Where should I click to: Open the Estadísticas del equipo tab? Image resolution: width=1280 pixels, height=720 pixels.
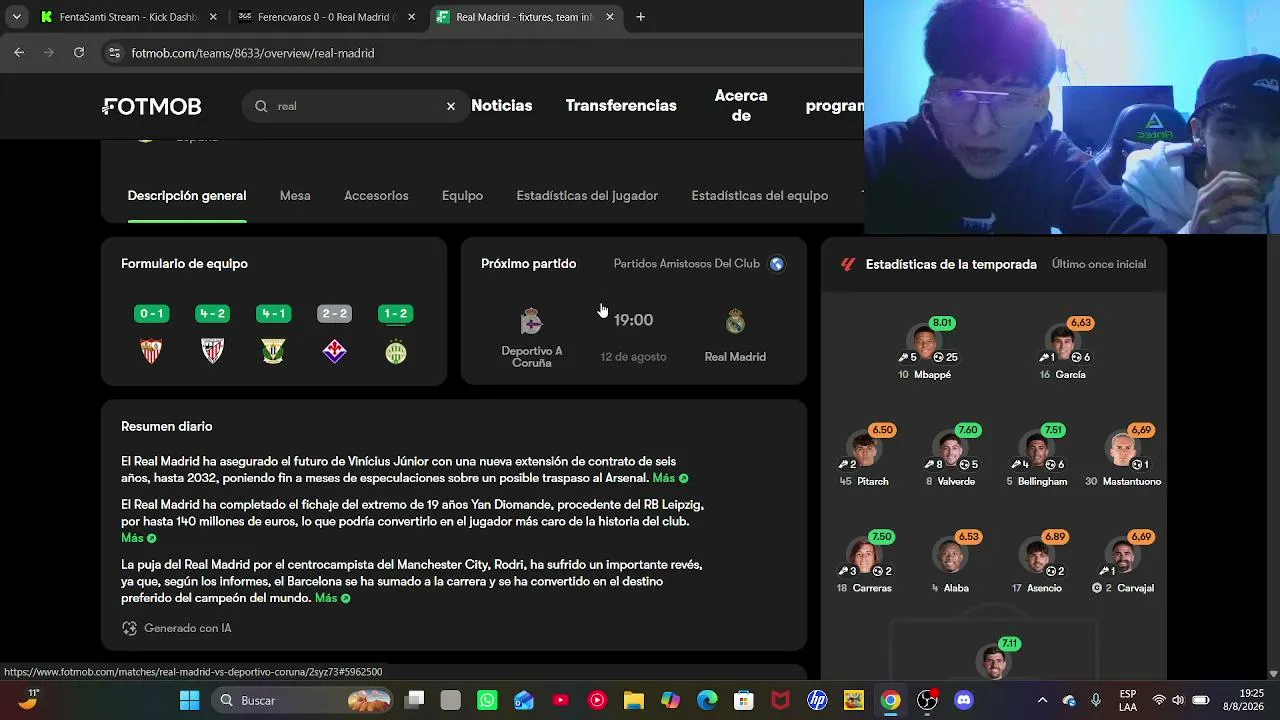click(760, 196)
